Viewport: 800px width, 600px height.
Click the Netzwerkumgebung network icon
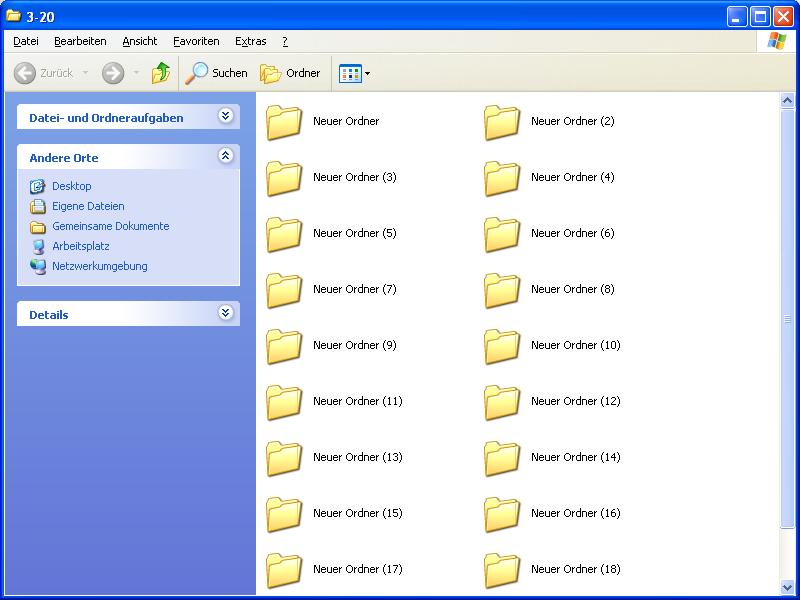click(38, 266)
